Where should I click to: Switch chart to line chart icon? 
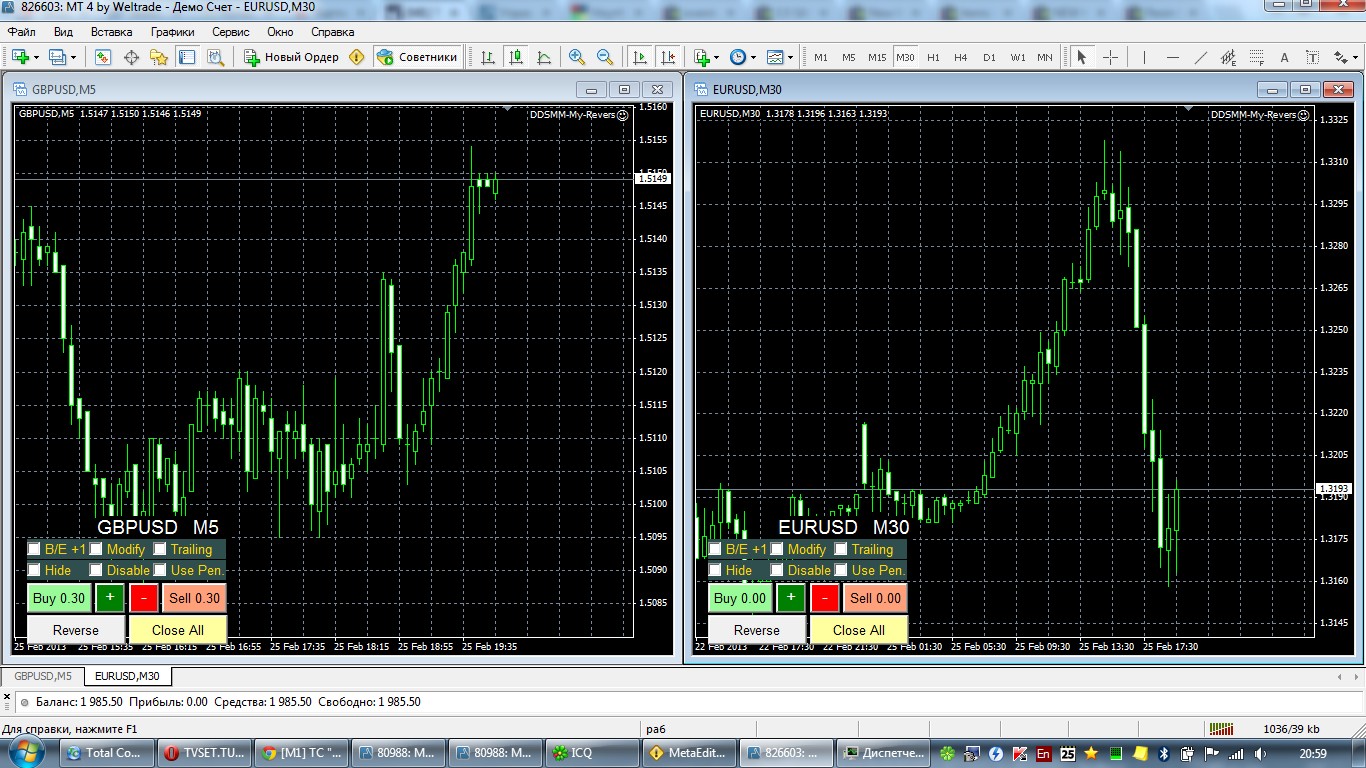click(x=544, y=57)
